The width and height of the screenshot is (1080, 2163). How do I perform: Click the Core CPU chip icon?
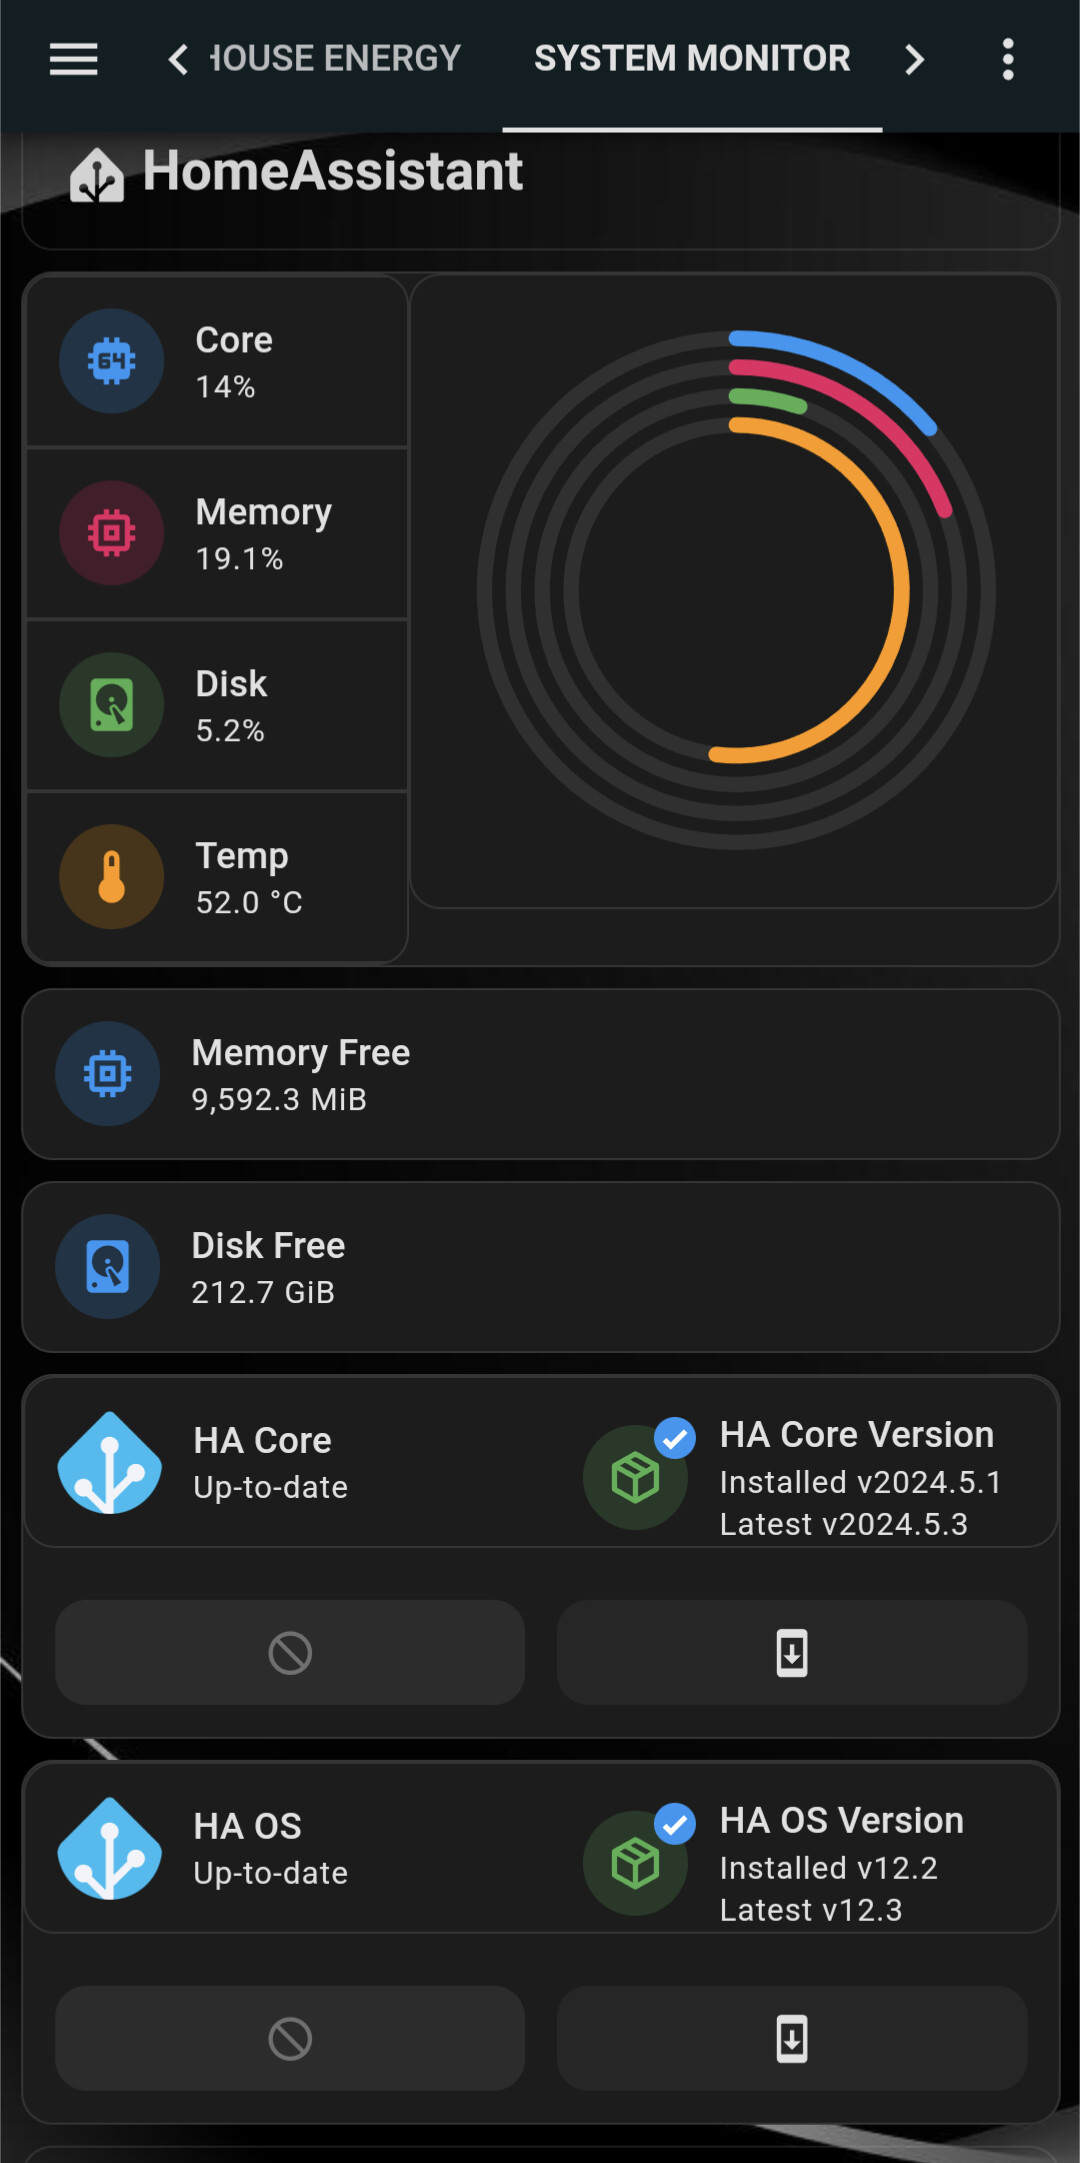(112, 361)
